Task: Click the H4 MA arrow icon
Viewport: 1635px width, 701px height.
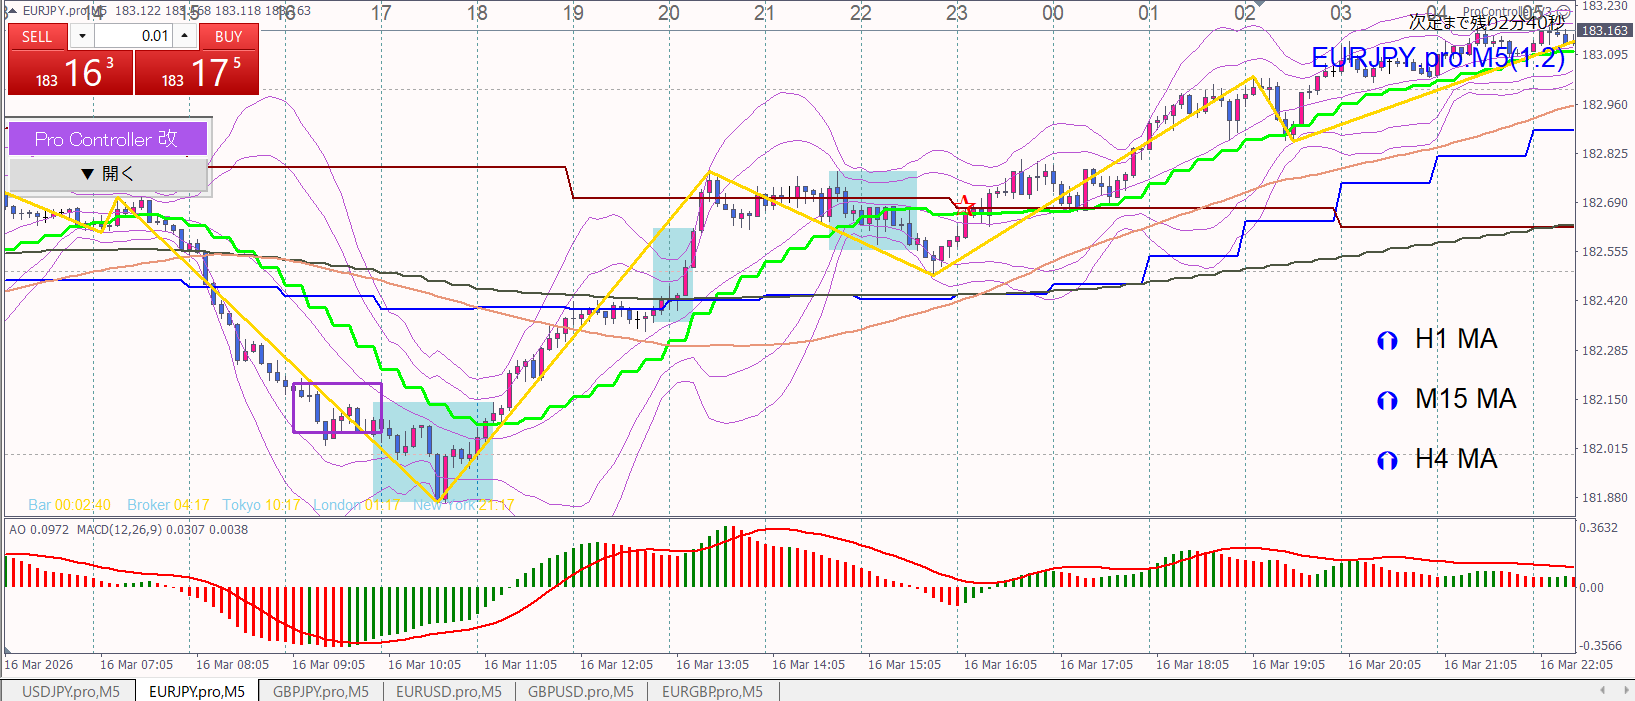Action: click(1387, 461)
